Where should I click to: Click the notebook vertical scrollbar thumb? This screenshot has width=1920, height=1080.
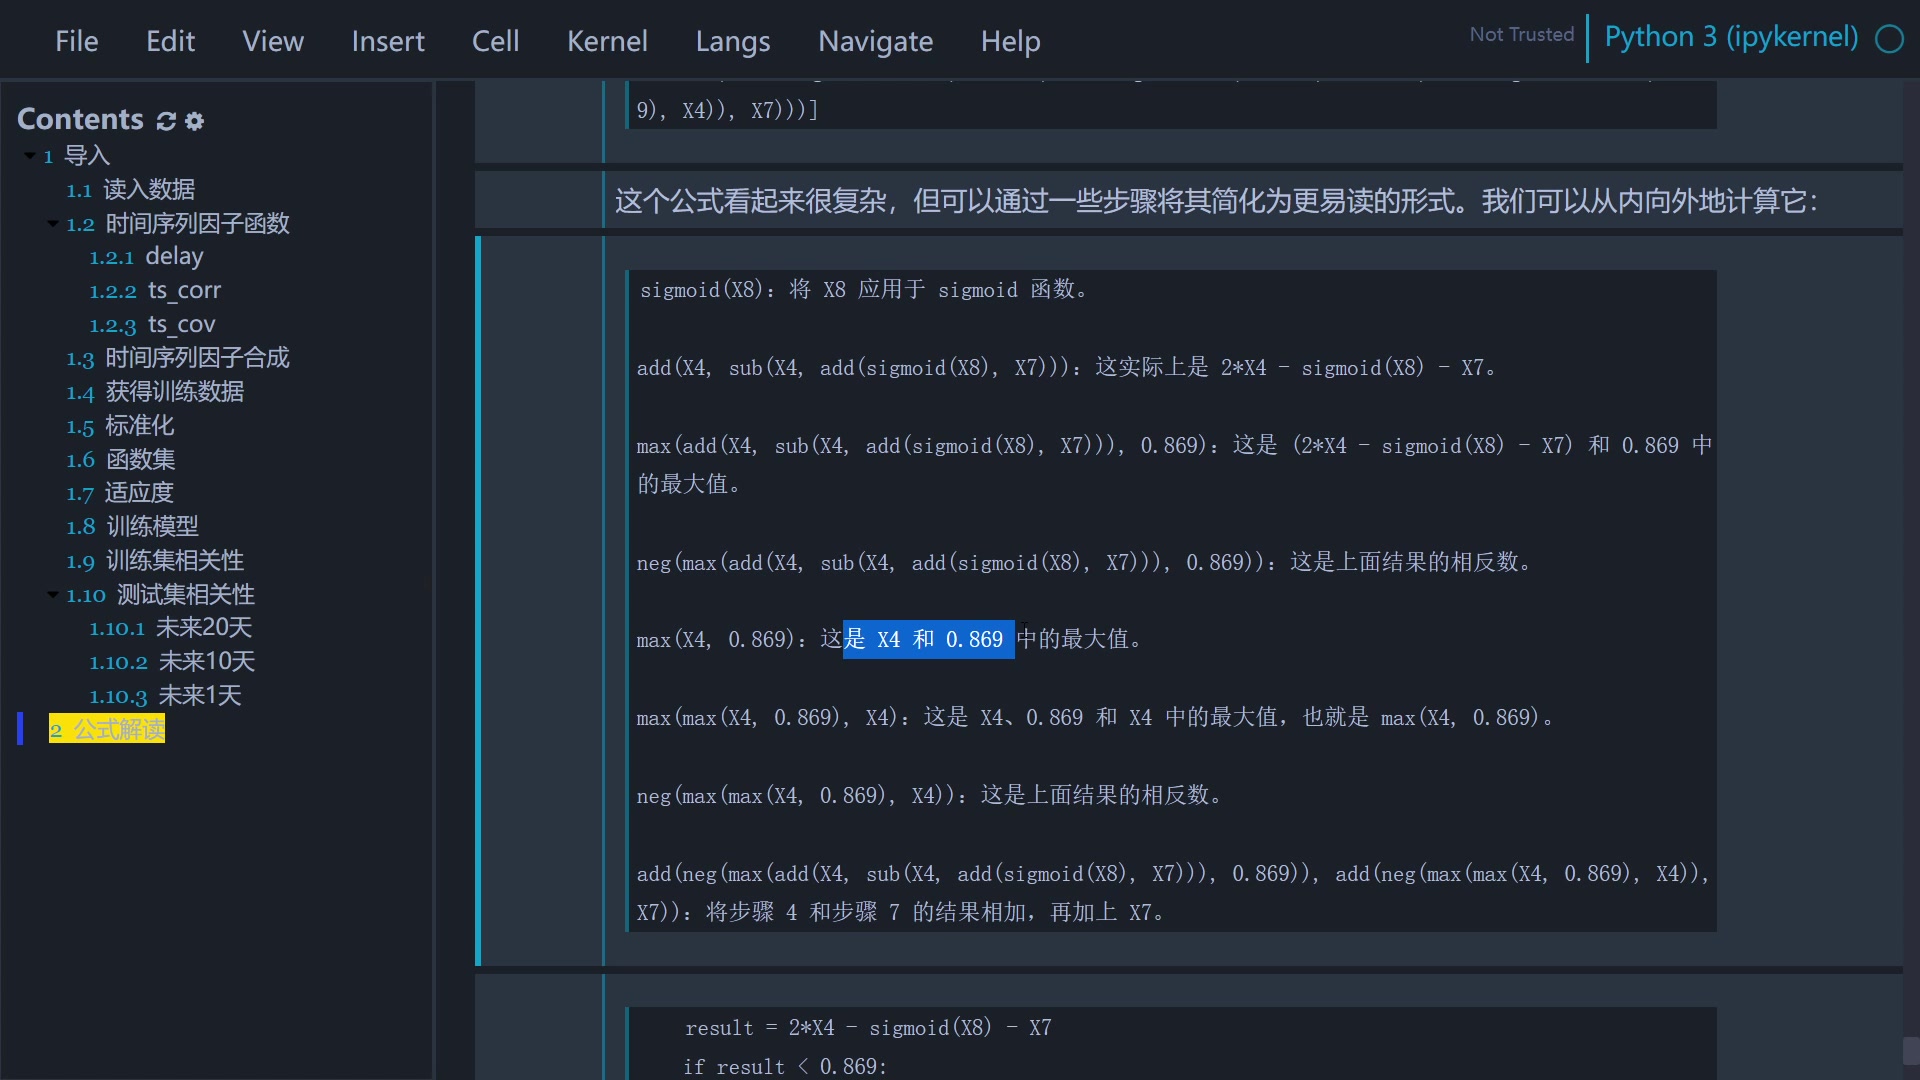pyautogui.click(x=1911, y=1052)
